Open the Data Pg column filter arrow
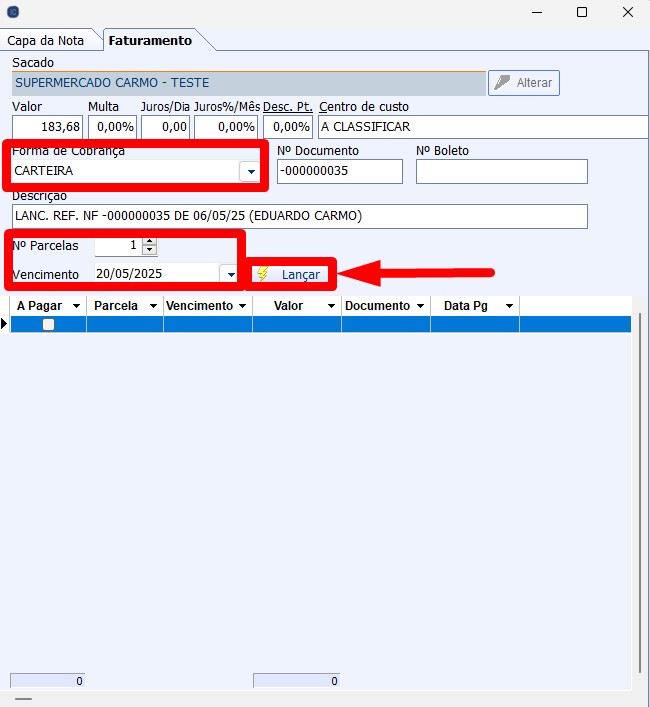650x707 pixels. coord(509,306)
